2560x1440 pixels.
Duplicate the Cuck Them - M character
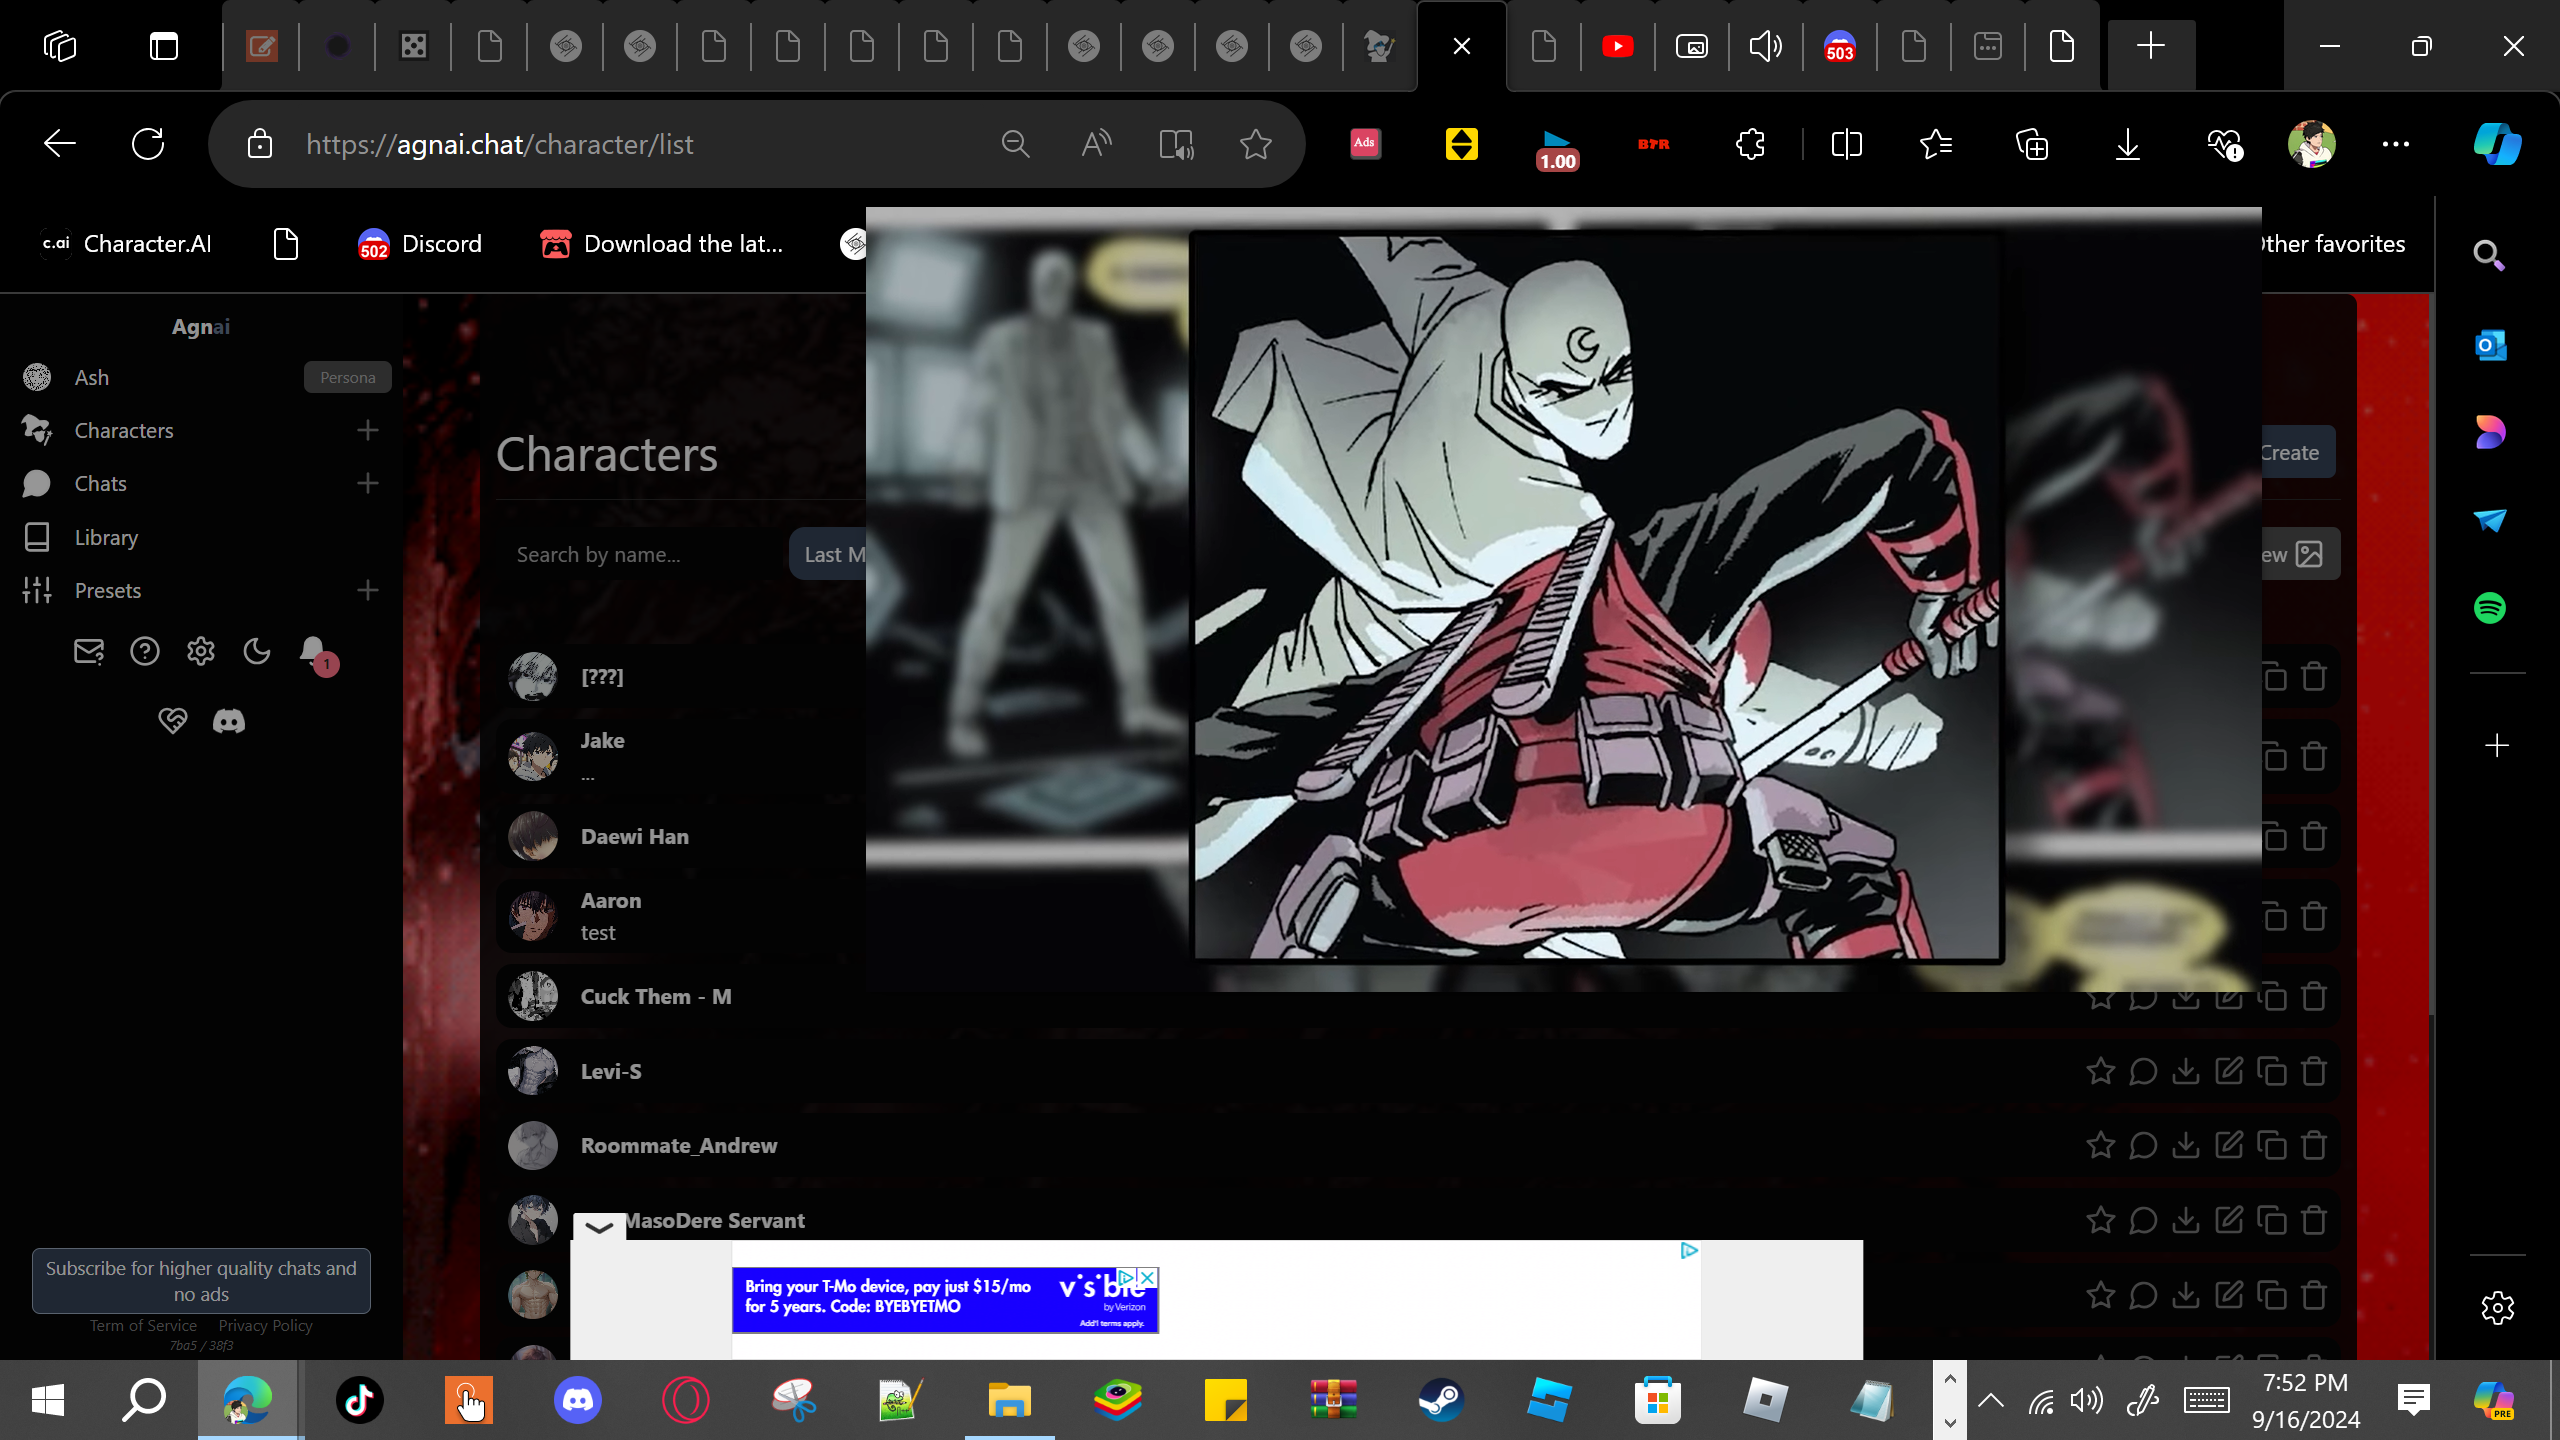coord(2272,997)
